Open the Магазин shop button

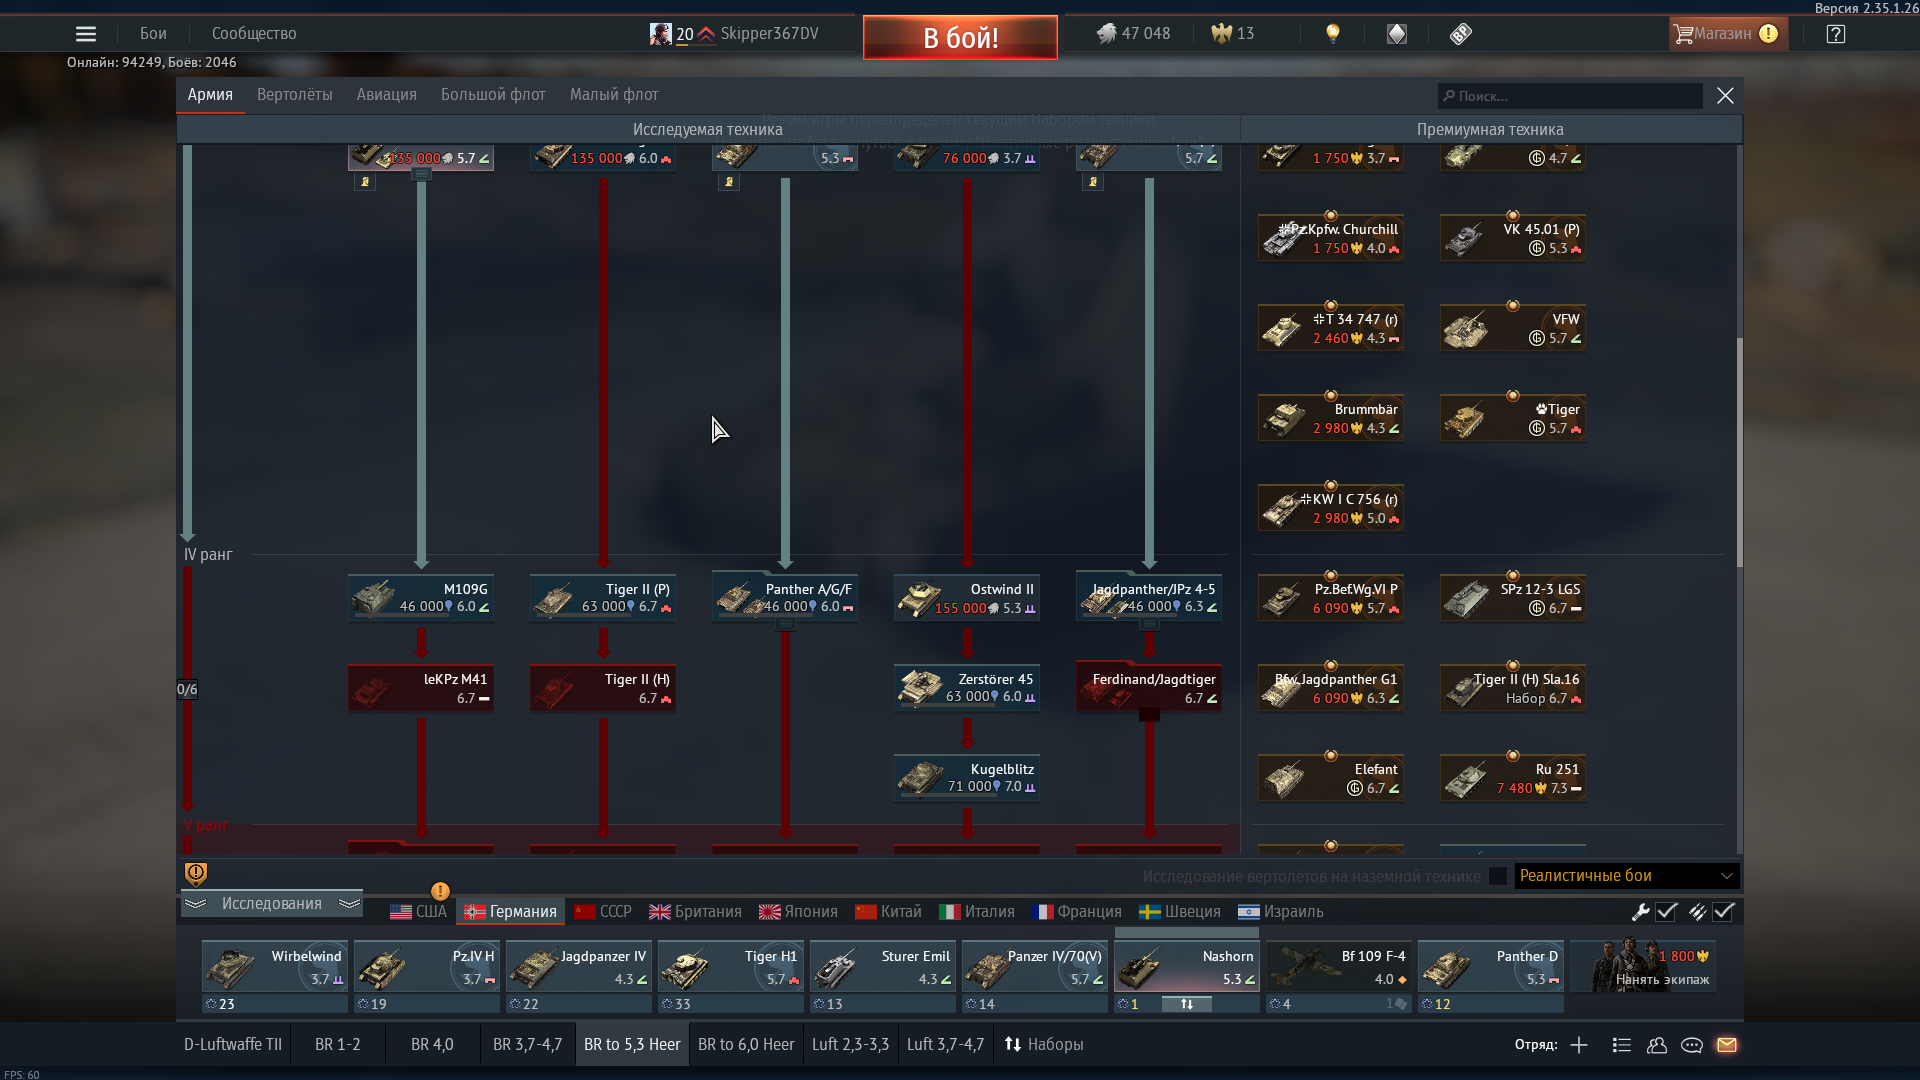click(x=1727, y=34)
